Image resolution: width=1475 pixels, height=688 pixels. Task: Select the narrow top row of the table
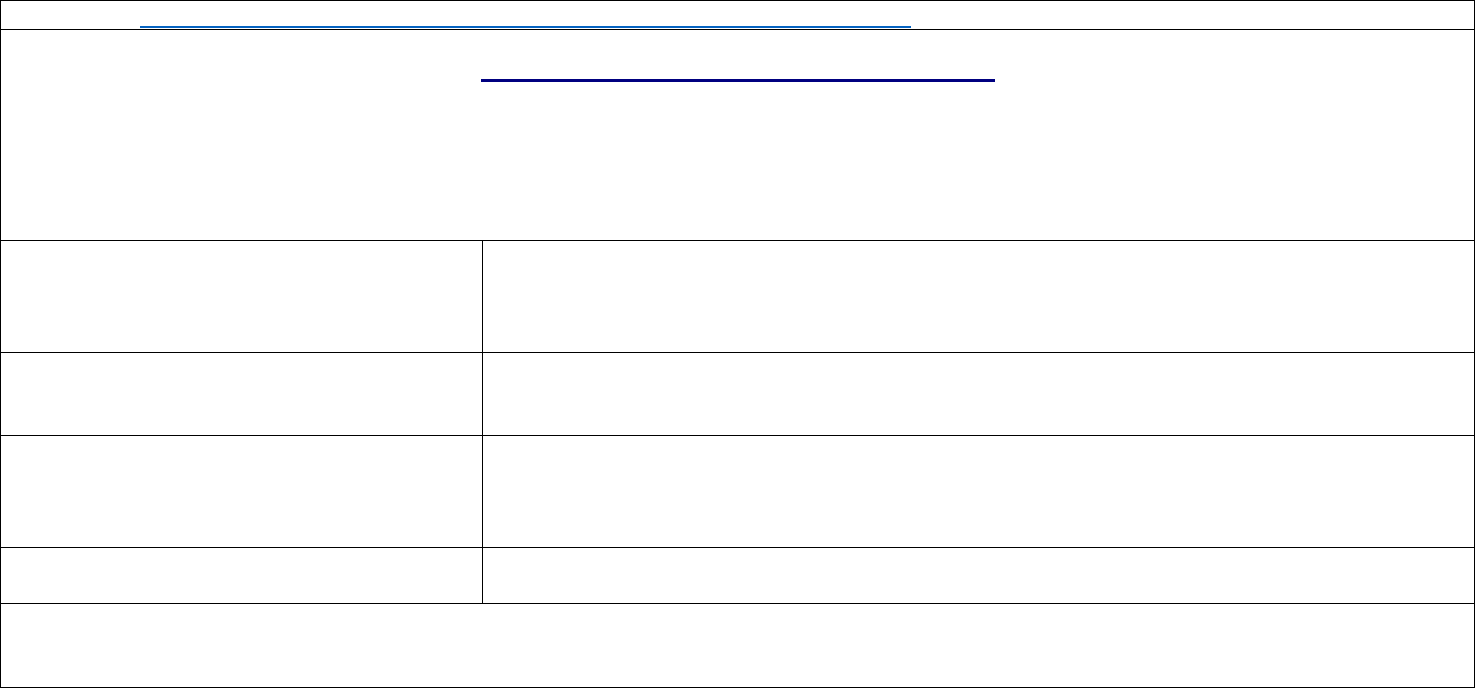tap(737, 15)
